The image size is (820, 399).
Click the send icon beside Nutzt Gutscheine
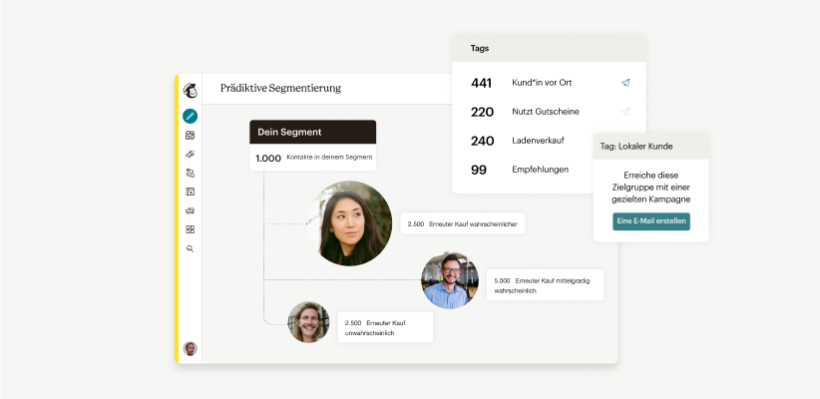click(x=625, y=111)
